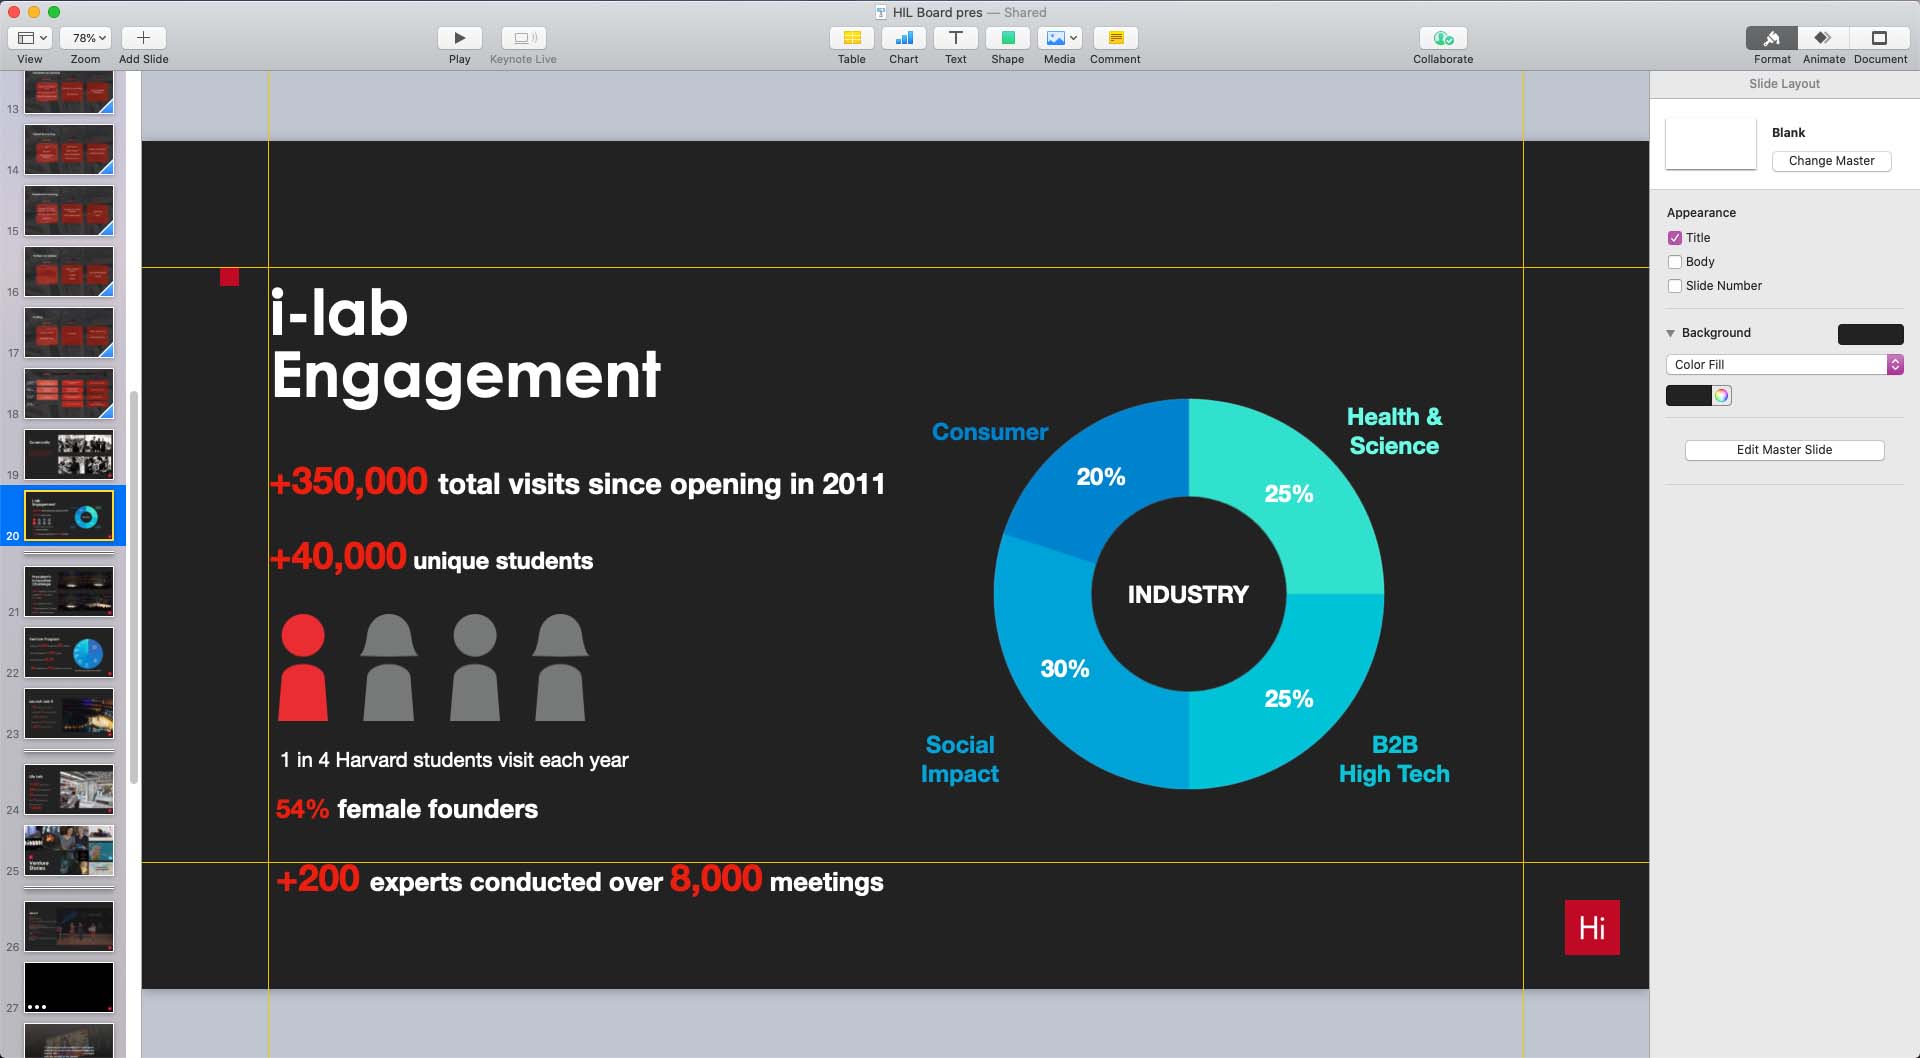The height and width of the screenshot is (1058, 1920).
Task: Click the Social Impact chart label
Action: click(960, 759)
